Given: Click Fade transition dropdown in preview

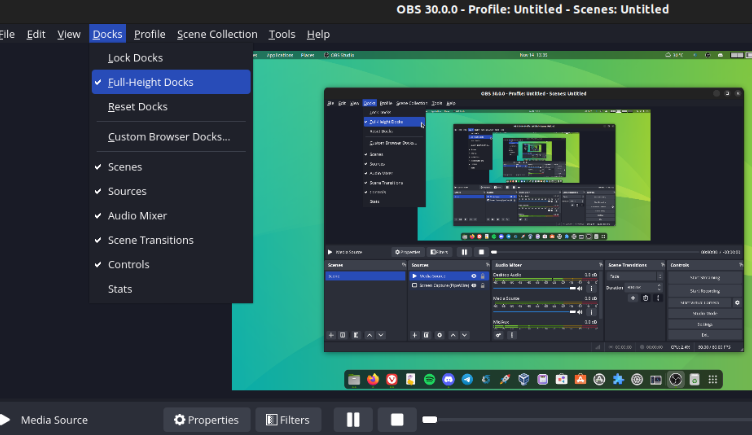Looking at the screenshot, I should 635,277.
